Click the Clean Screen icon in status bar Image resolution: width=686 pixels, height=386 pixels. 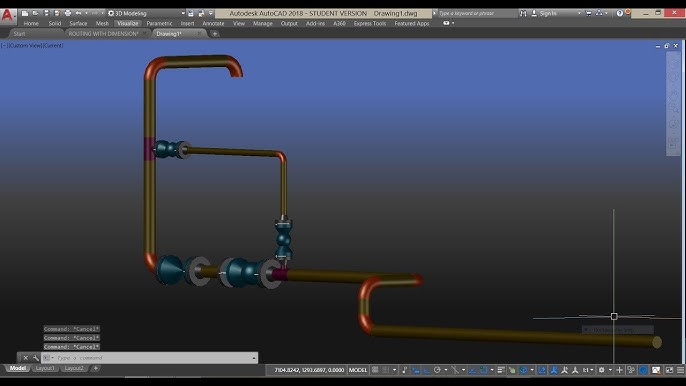coord(669,370)
